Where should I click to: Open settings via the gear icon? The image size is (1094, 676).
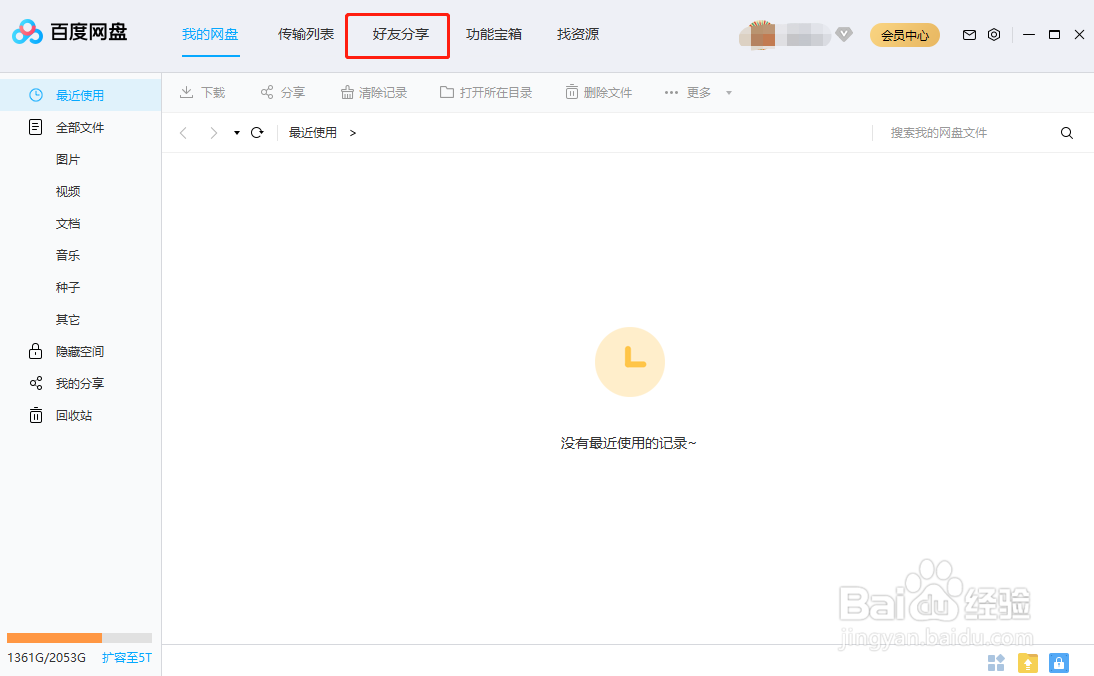(993, 34)
